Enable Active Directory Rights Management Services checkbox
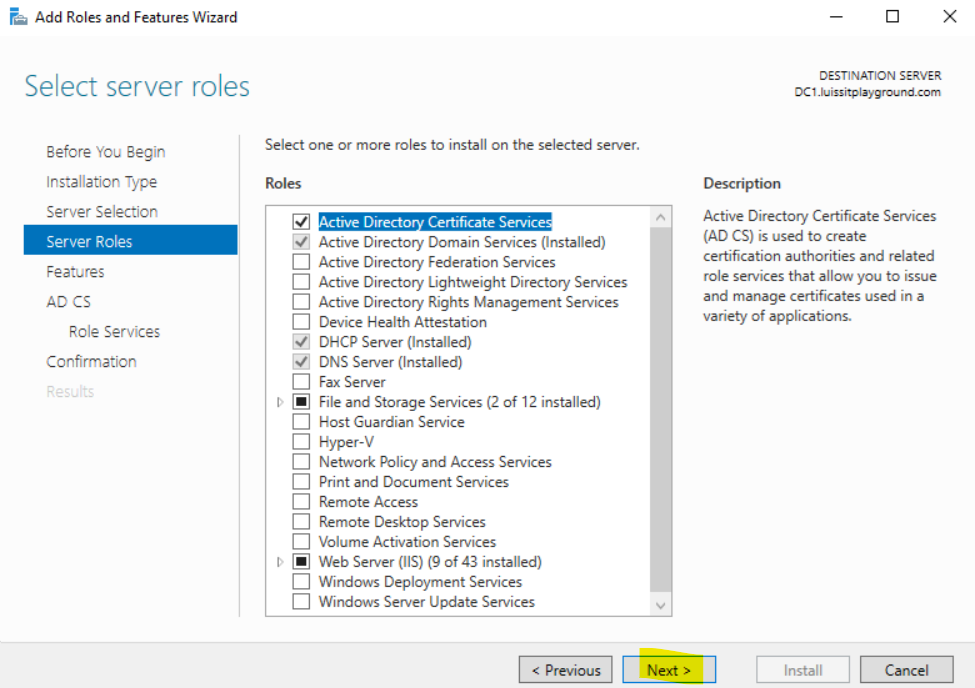 (x=301, y=302)
